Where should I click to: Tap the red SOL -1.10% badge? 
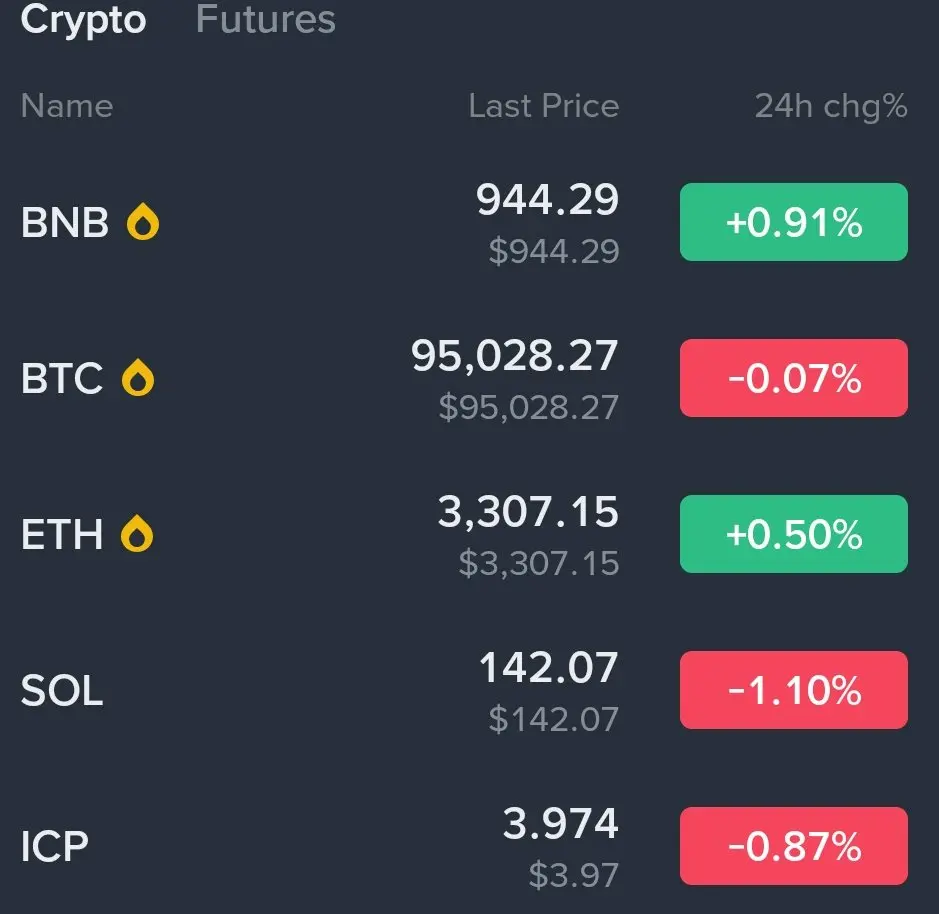click(x=793, y=690)
